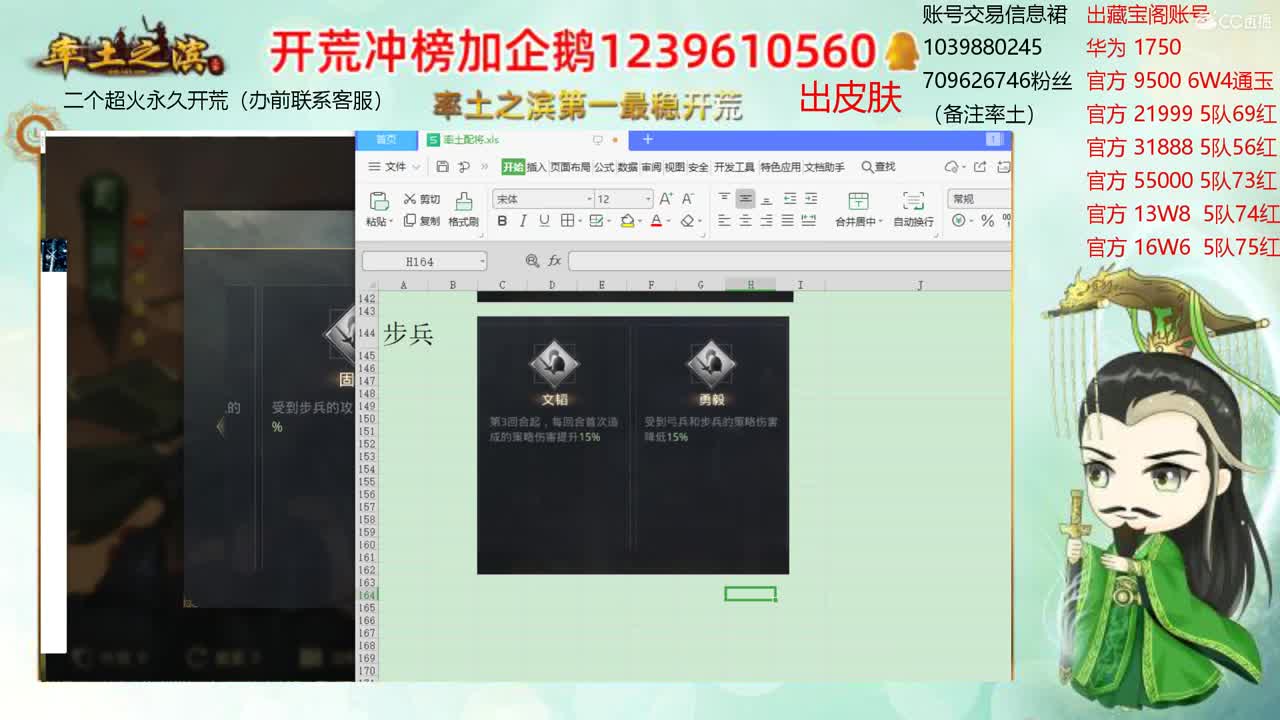The image size is (1280, 720).
Task: Align text to top of cell
Action: click(x=724, y=199)
